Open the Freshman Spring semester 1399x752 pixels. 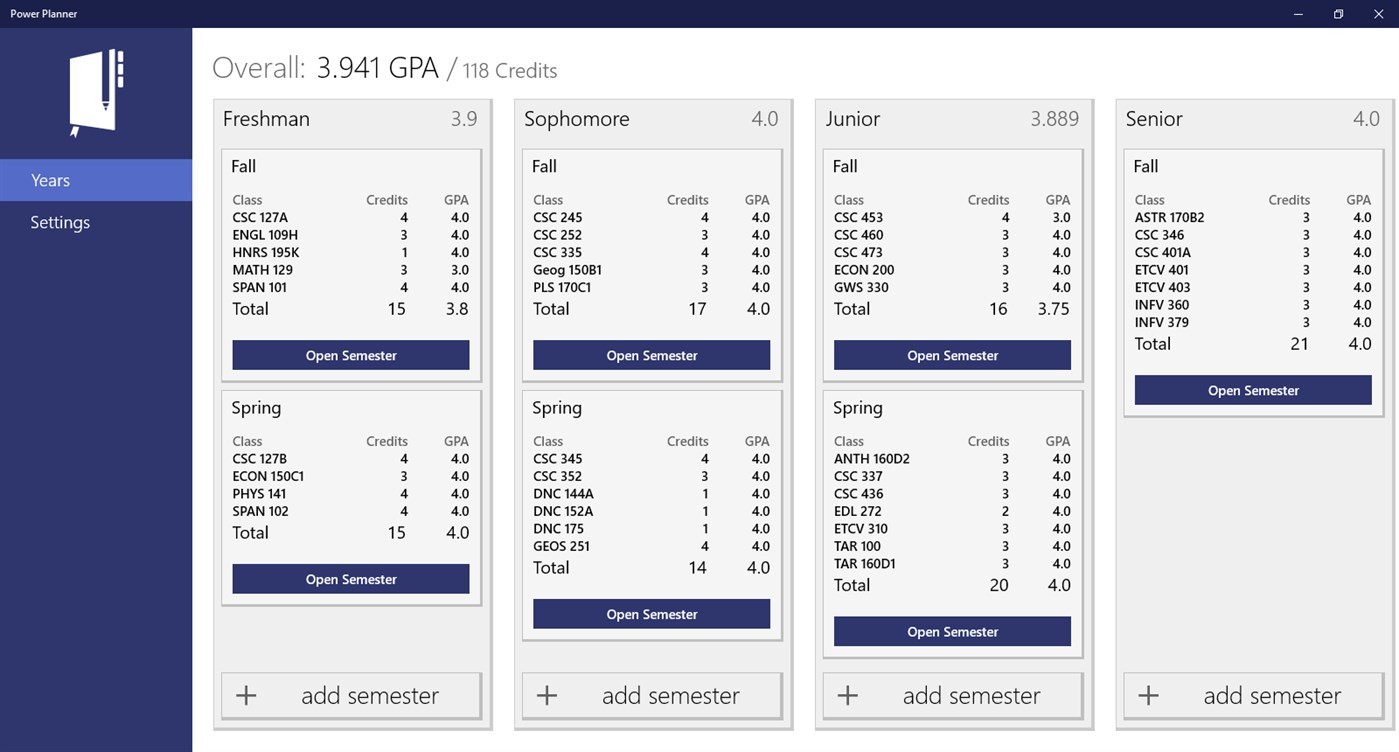[x=350, y=578]
